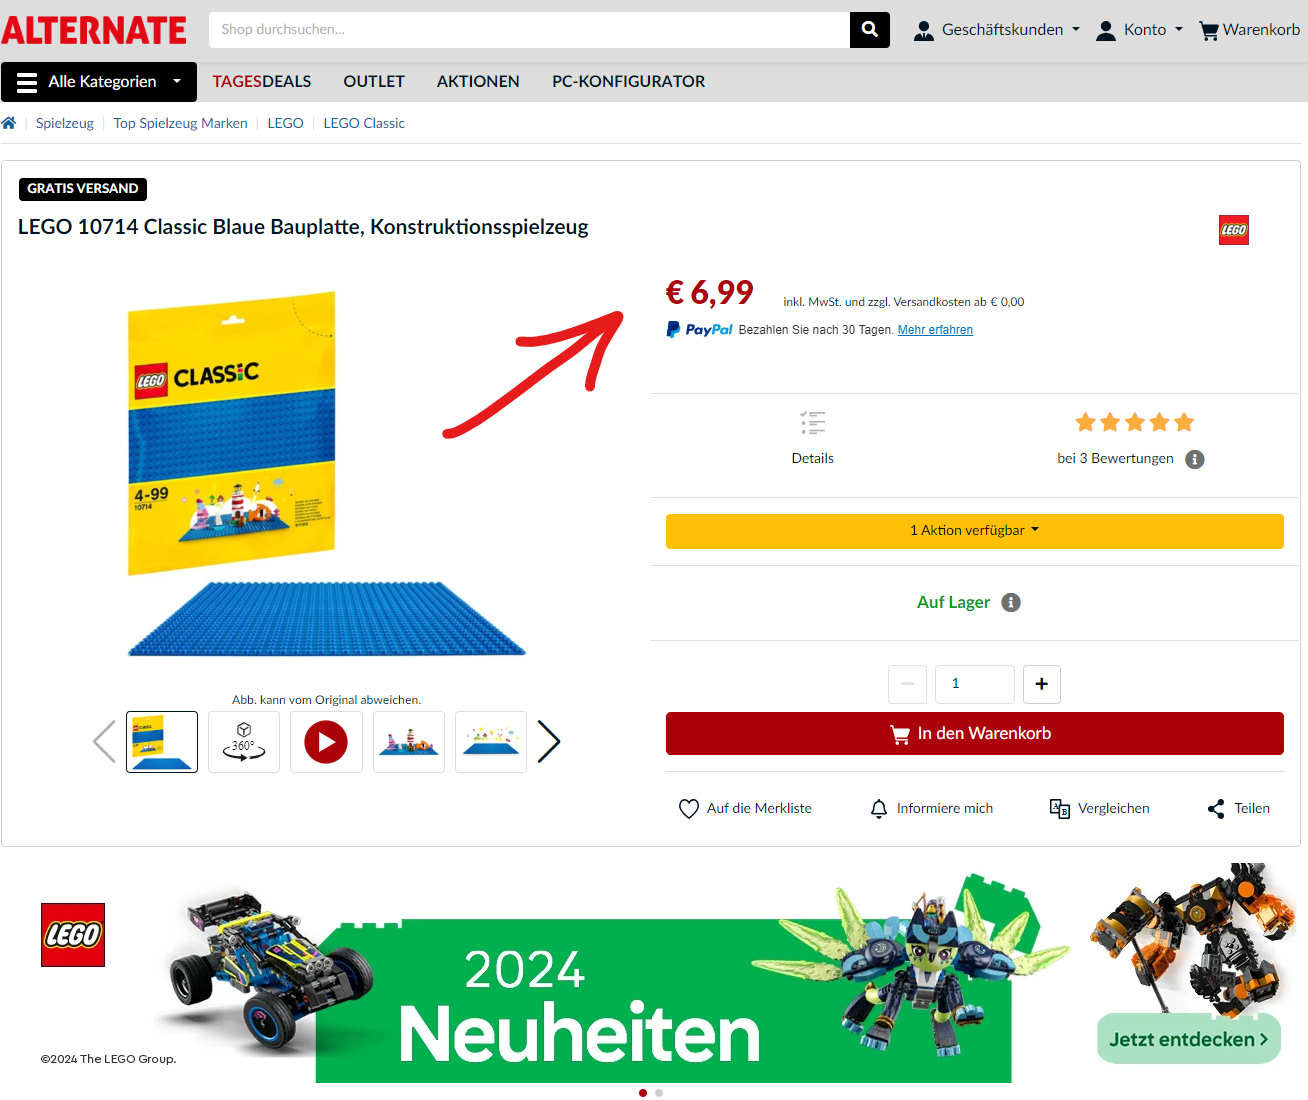
Task: Increase quantity with the plus button
Action: [x=1042, y=684]
